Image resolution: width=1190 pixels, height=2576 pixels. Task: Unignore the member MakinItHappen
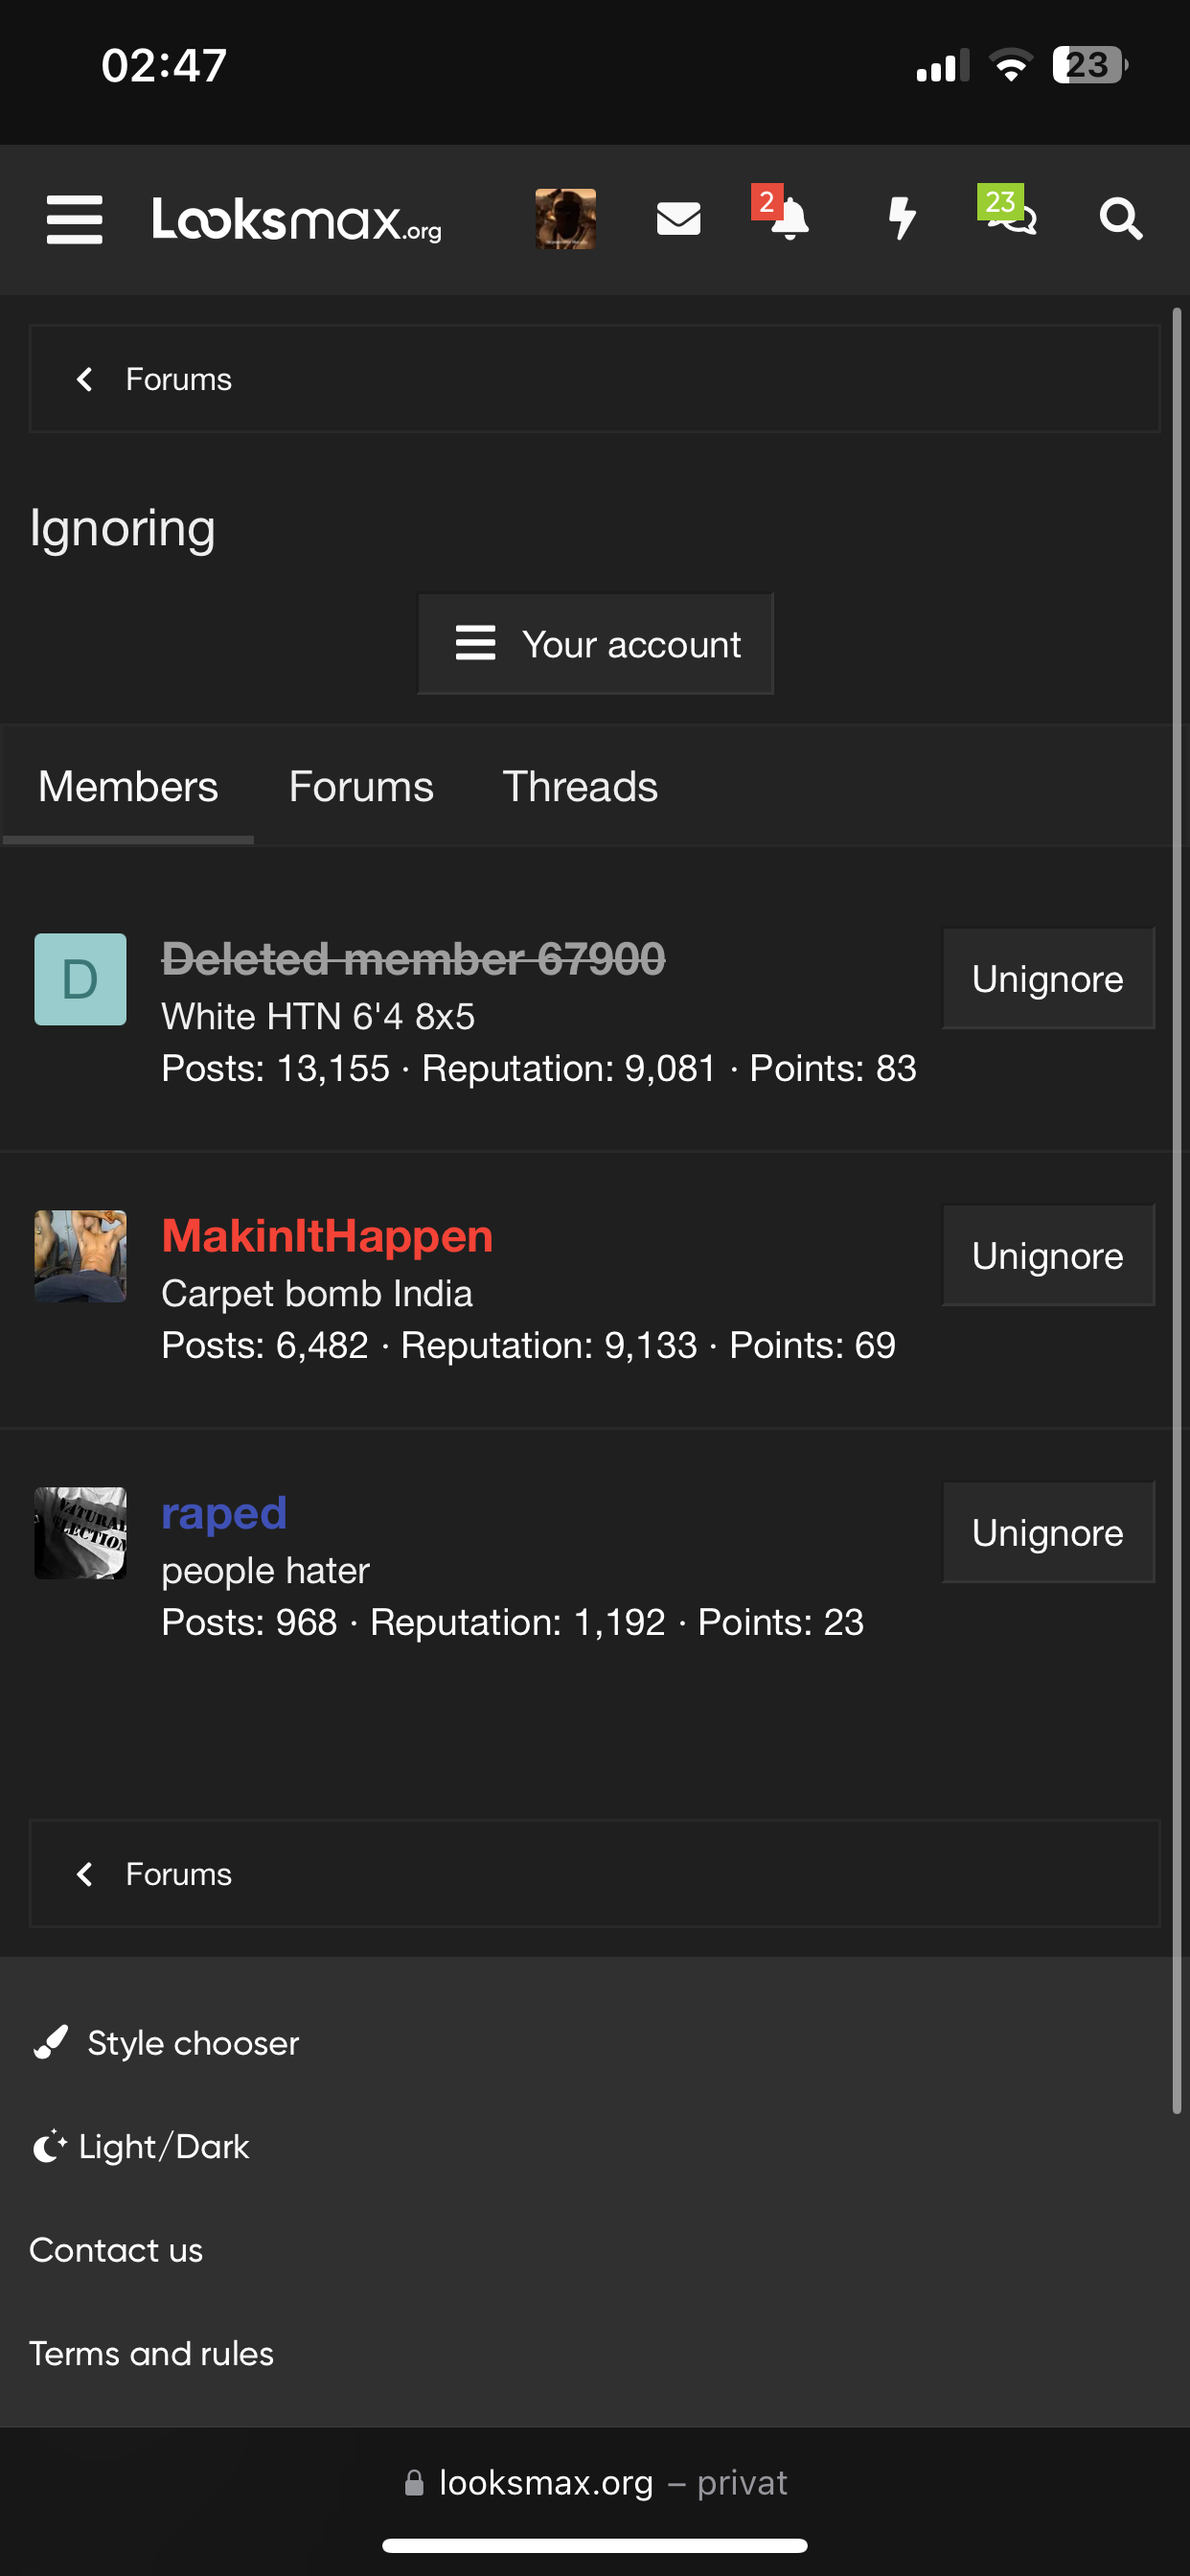tap(1047, 1256)
